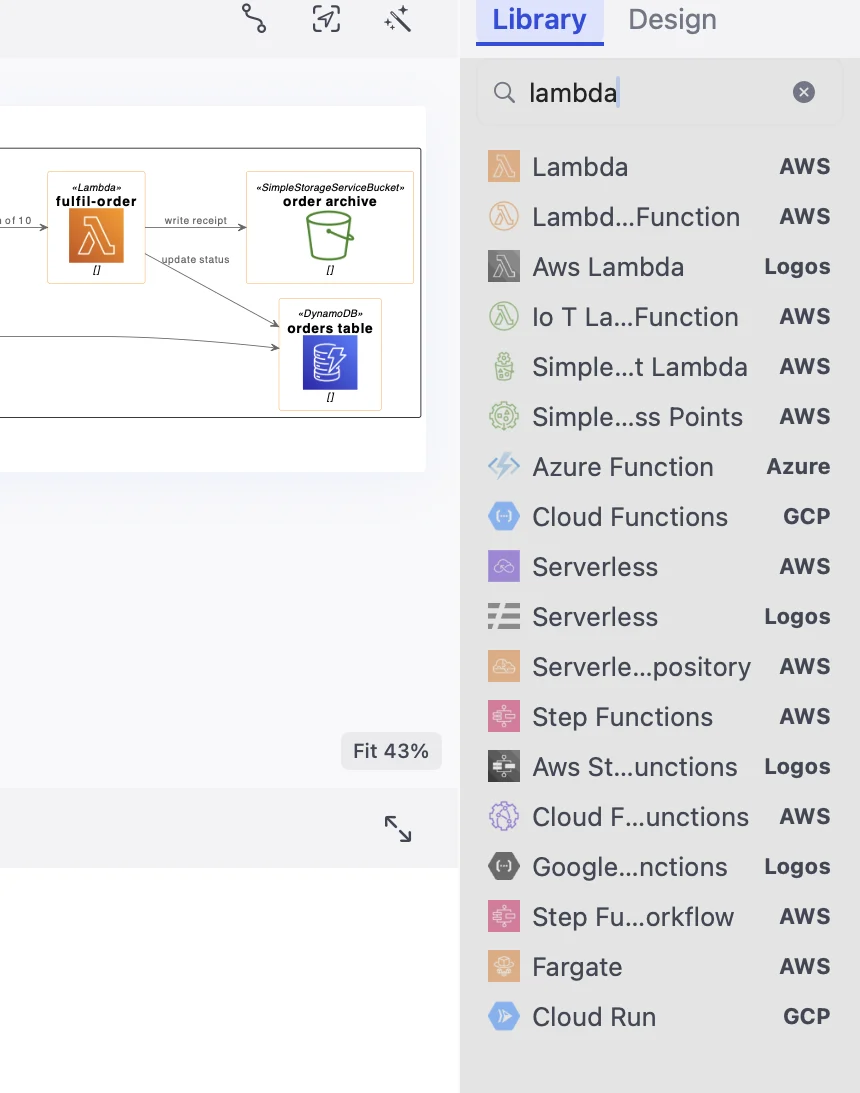This screenshot has width=860, height=1093.
Task: Select the orders table DynamoDB node
Action: click(x=330, y=354)
